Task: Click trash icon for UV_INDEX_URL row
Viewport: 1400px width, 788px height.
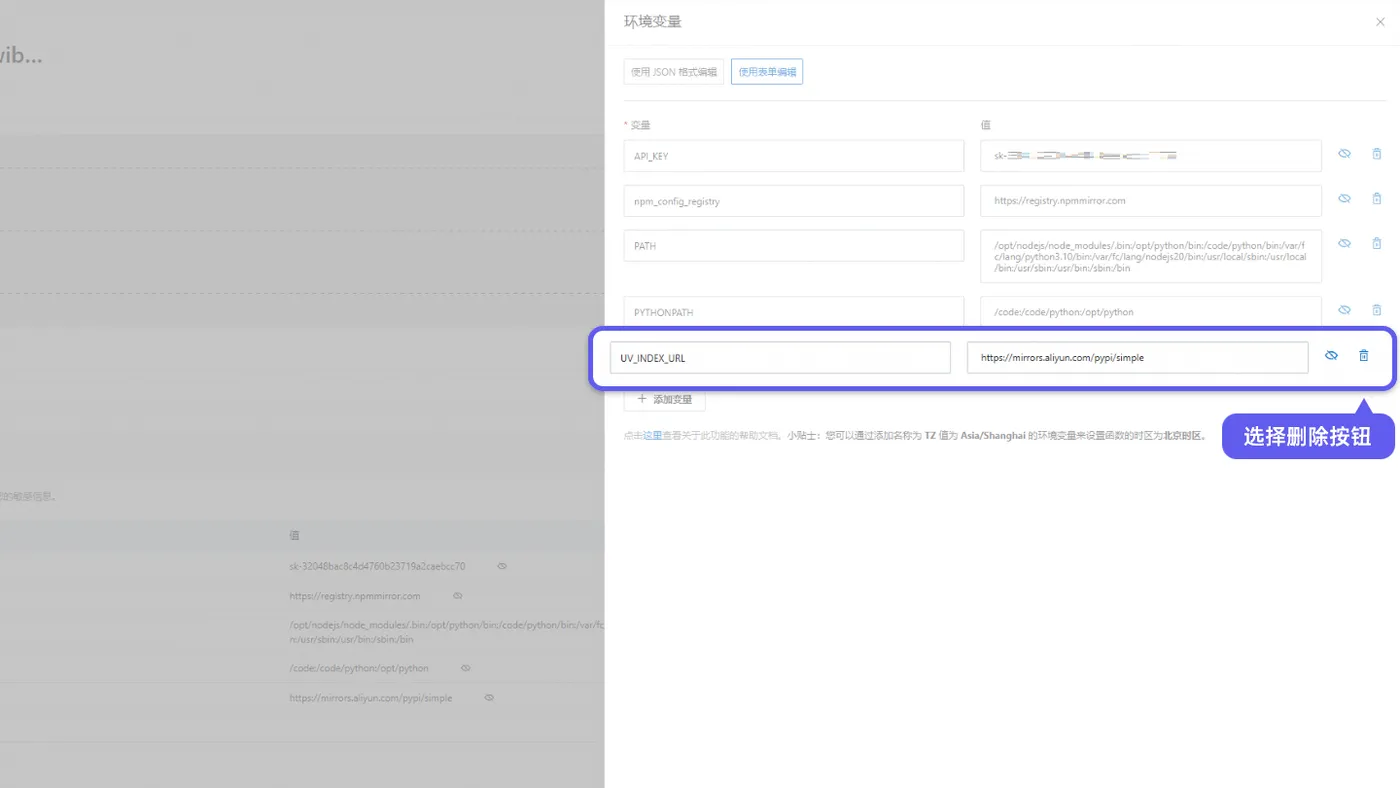Action: (x=1363, y=356)
